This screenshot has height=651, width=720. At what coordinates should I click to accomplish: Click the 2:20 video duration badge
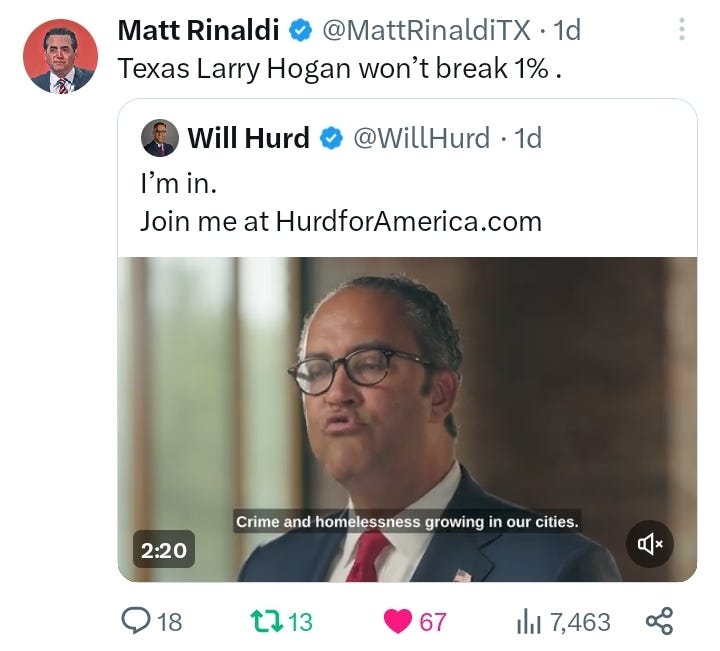pyautogui.click(x=164, y=550)
